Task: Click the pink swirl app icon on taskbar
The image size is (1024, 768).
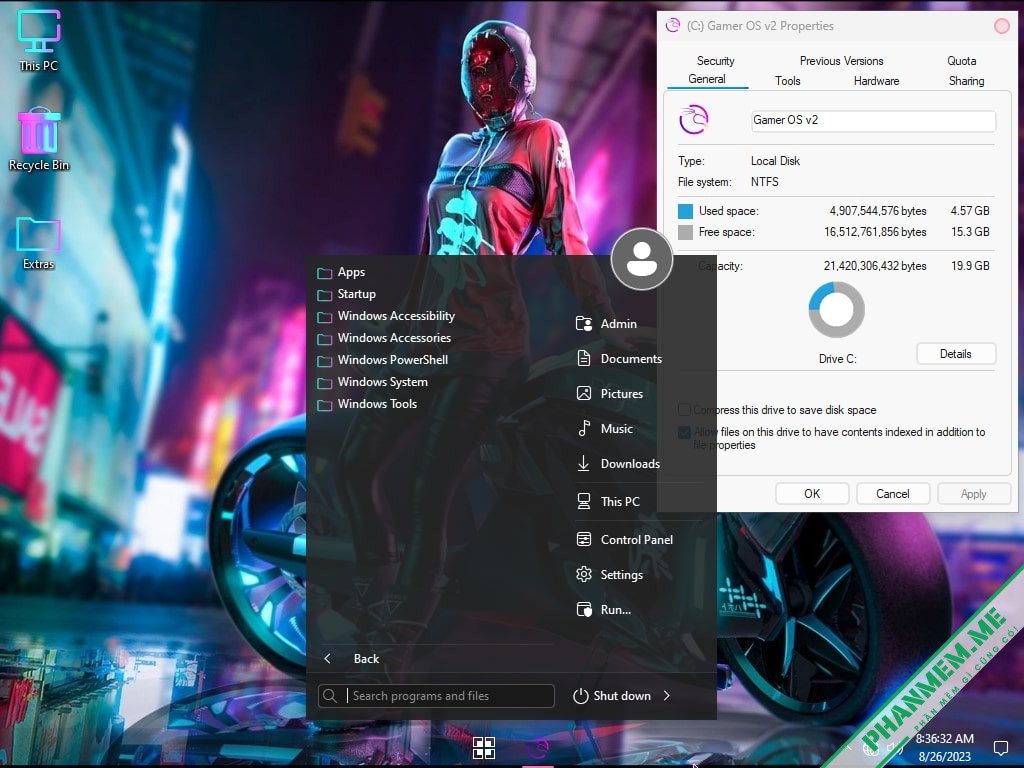Action: pos(538,748)
